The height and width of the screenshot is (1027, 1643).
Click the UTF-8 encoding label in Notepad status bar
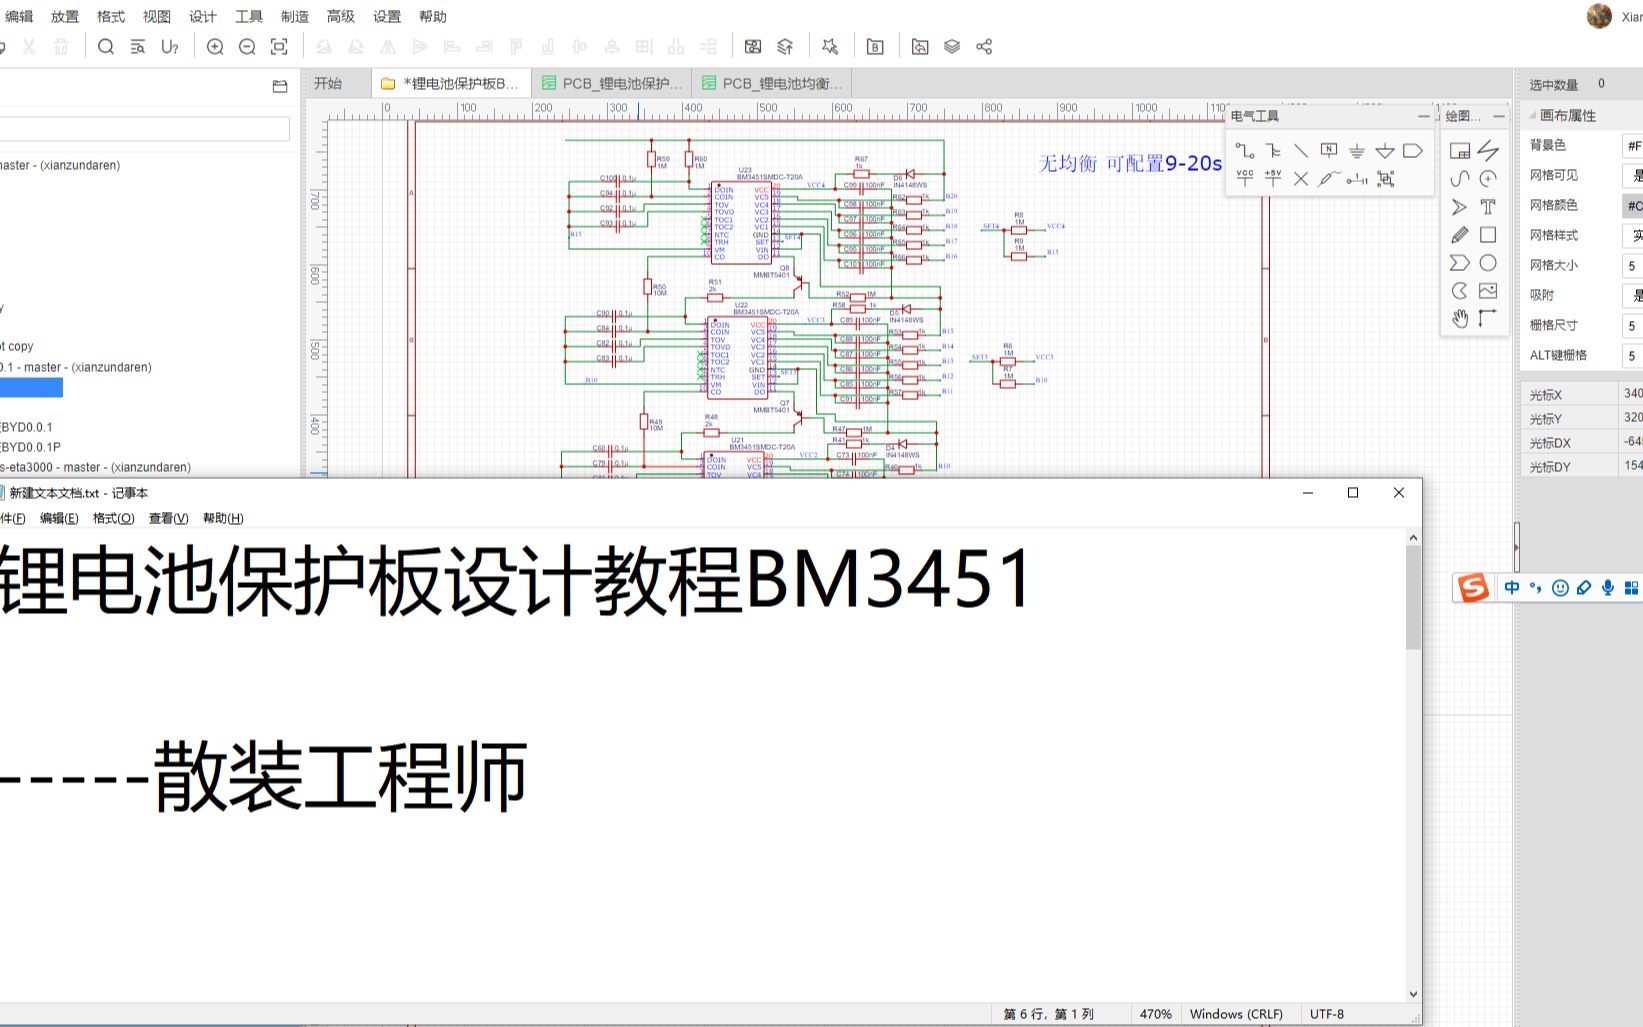pos(1328,1013)
